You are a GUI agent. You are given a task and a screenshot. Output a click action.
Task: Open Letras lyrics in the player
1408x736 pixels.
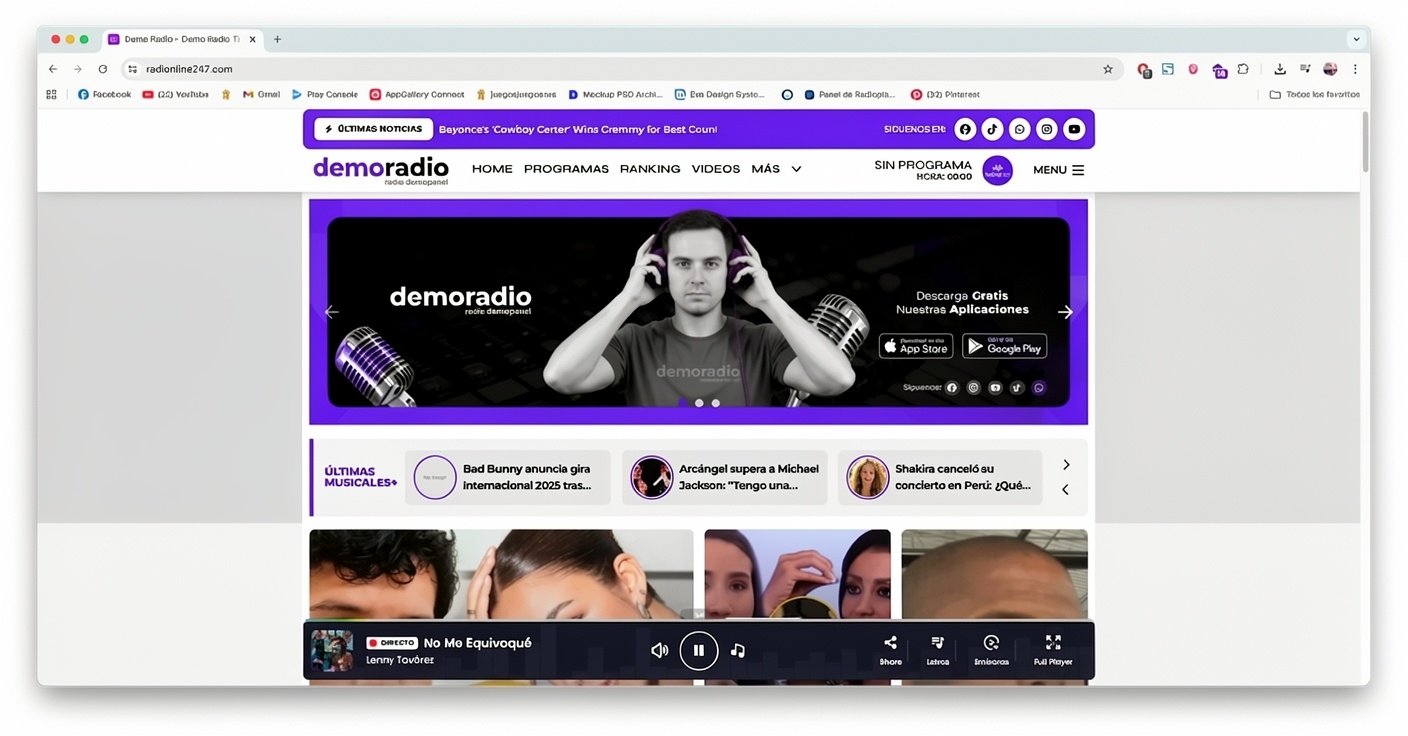coord(938,650)
